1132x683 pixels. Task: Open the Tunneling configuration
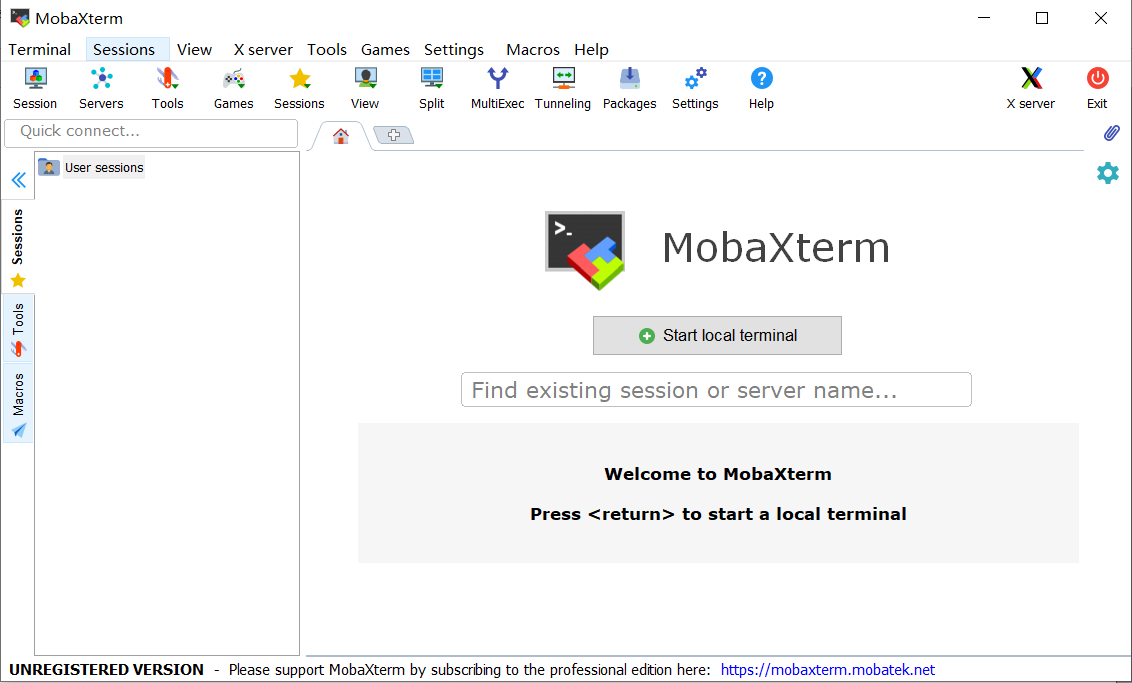[563, 88]
